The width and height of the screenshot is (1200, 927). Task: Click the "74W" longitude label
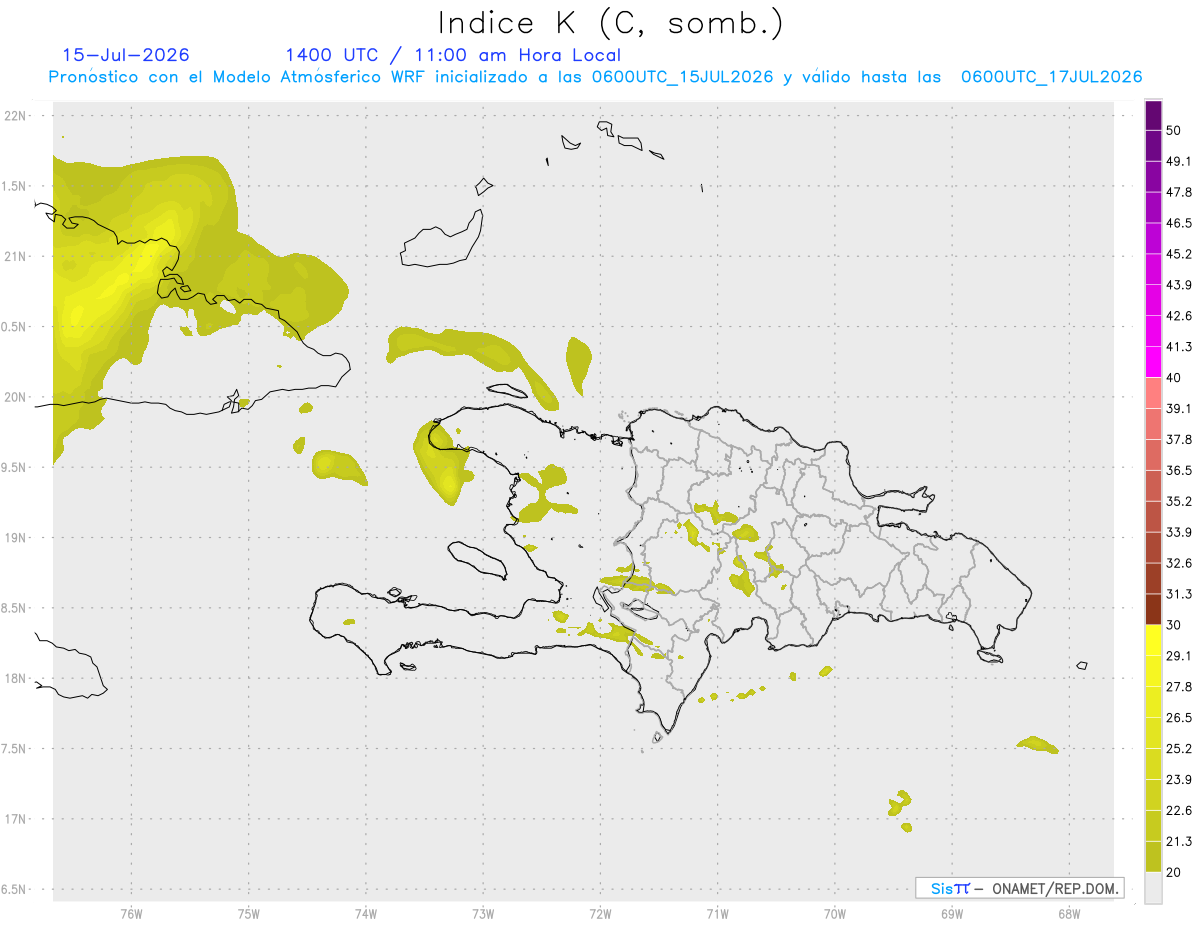pyautogui.click(x=366, y=914)
